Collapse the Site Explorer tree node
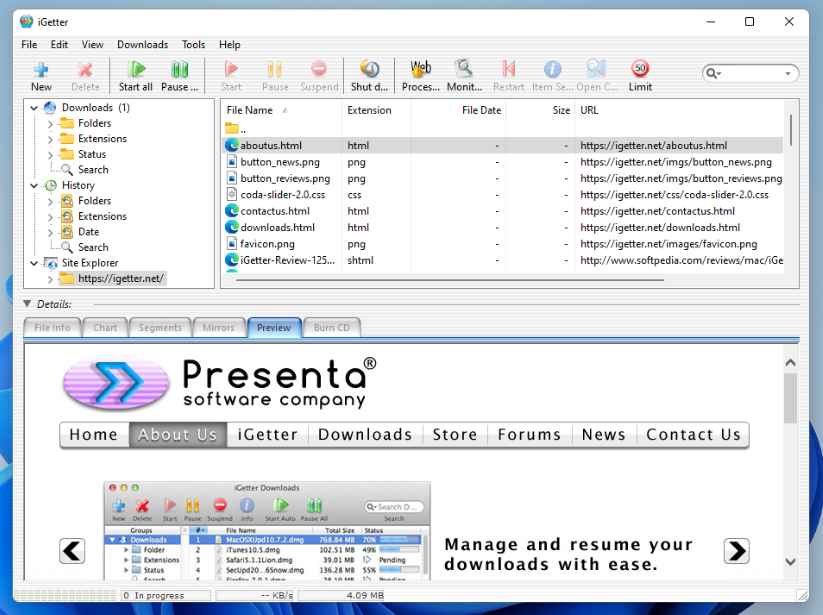Screen dimensions: 823x615 pos(34,263)
